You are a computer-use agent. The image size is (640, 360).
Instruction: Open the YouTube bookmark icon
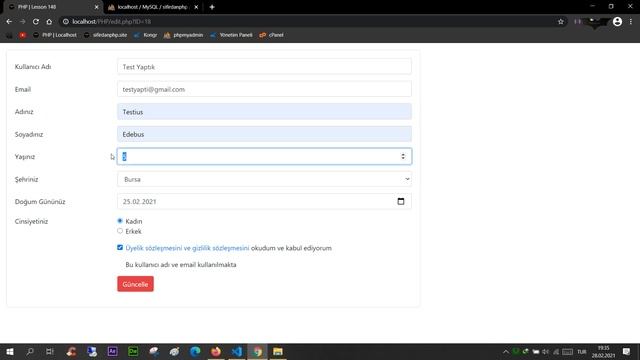[22, 35]
